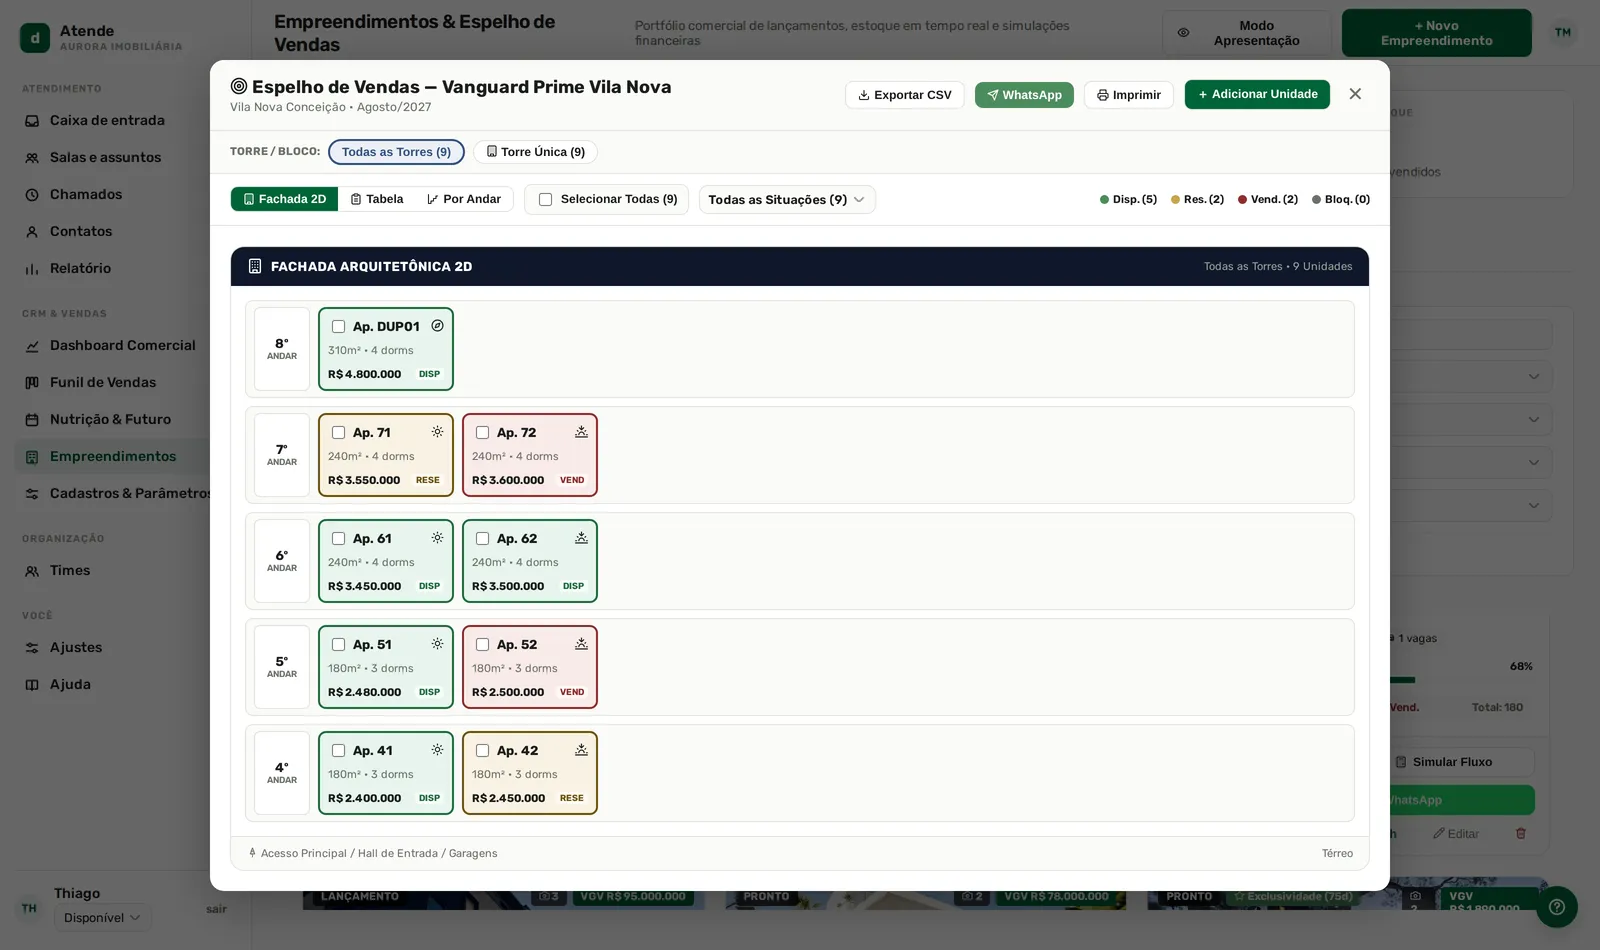This screenshot has width=1600, height=950.
Task: Click the sun icon on Ap. 71 card
Action: tap(437, 432)
